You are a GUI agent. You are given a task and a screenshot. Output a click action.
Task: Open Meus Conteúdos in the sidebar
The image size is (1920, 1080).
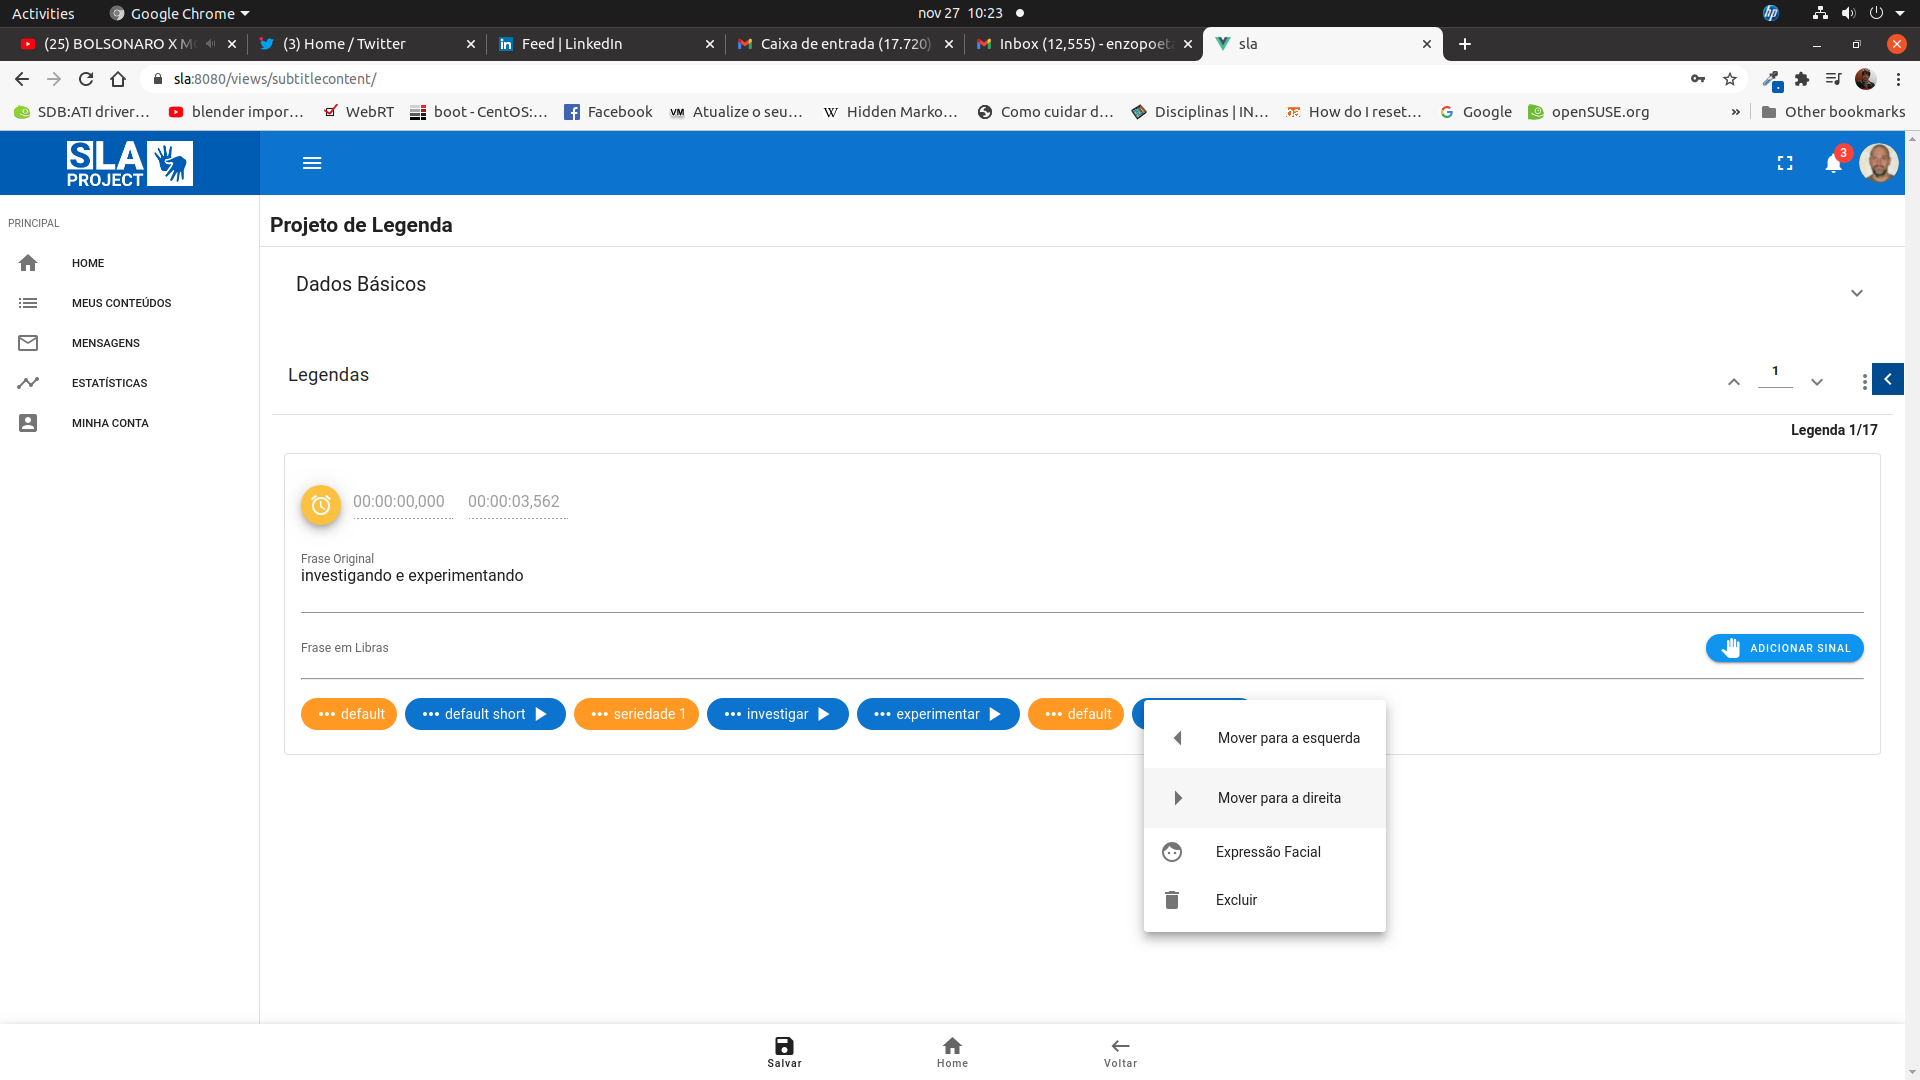coord(121,303)
